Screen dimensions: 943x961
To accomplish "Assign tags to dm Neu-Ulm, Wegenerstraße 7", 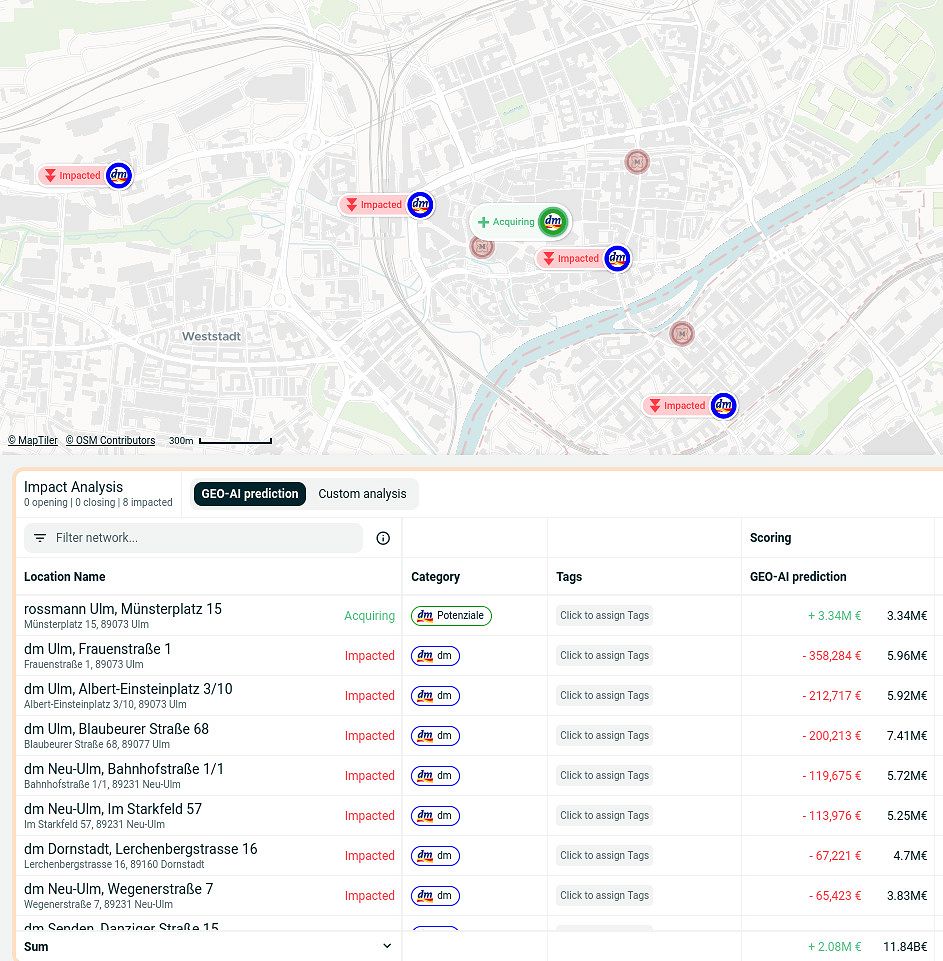I will [x=604, y=895].
